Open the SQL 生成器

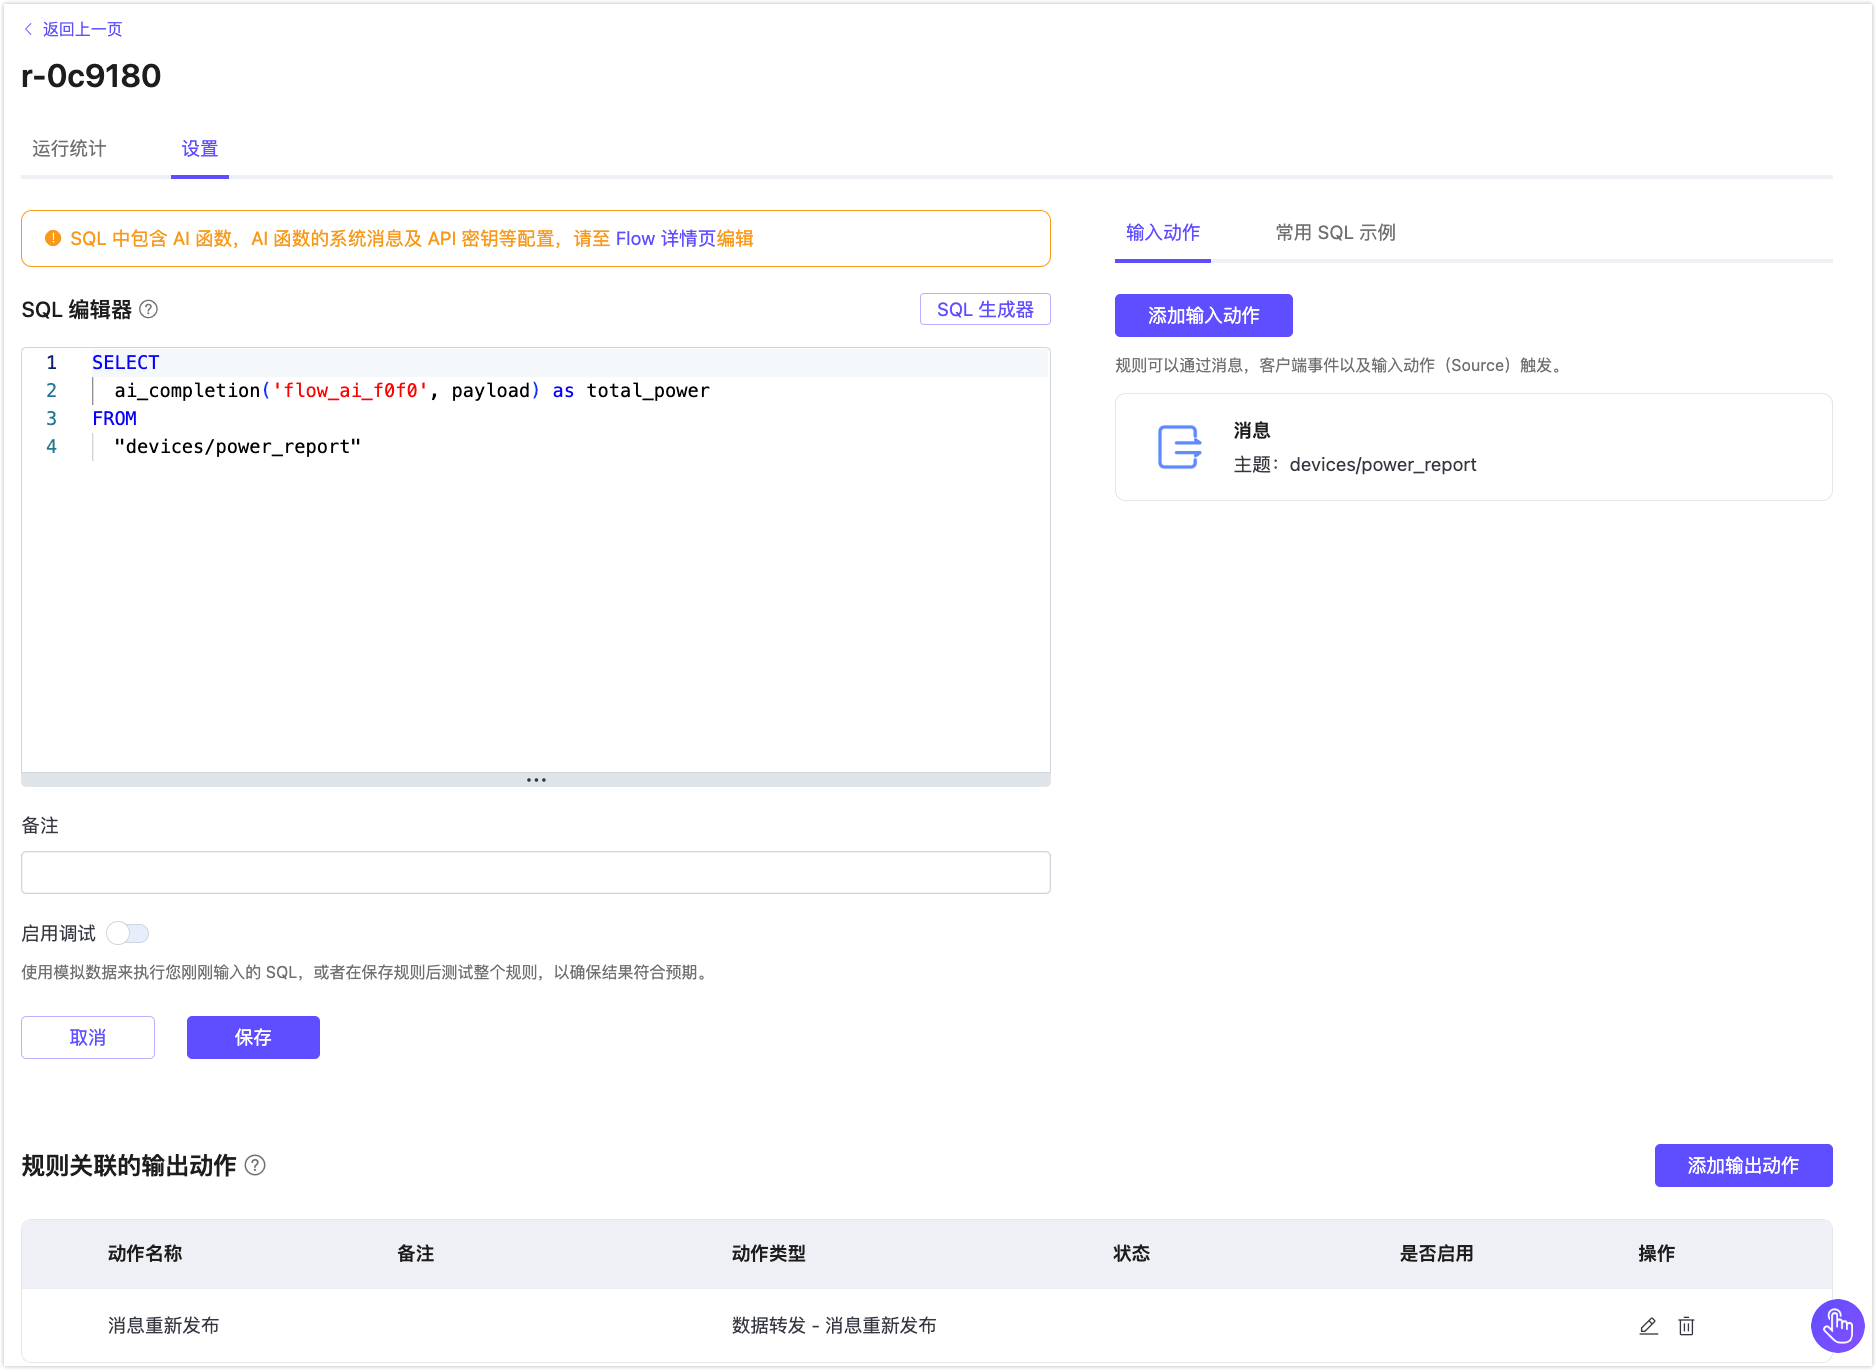pos(984,310)
